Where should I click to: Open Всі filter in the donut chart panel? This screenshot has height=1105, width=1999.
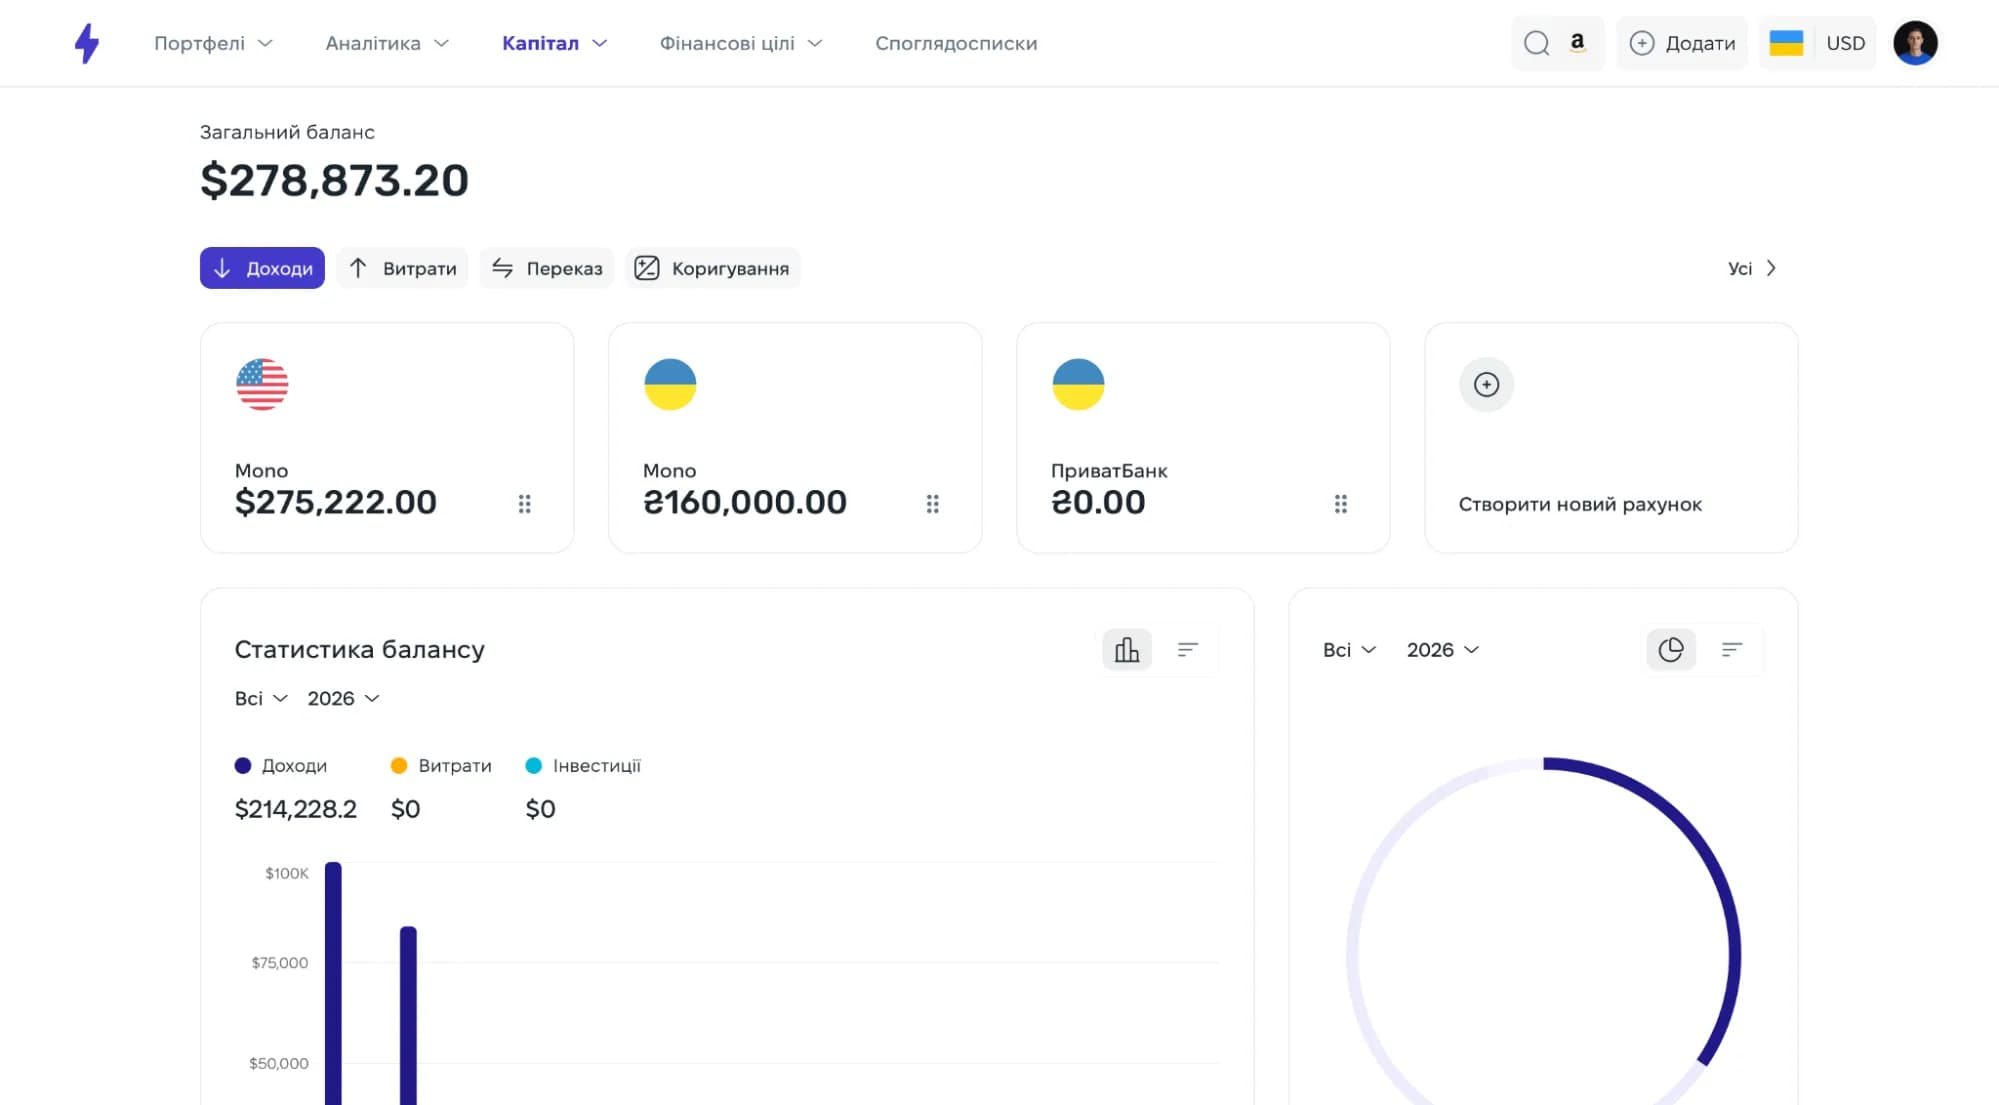1349,650
